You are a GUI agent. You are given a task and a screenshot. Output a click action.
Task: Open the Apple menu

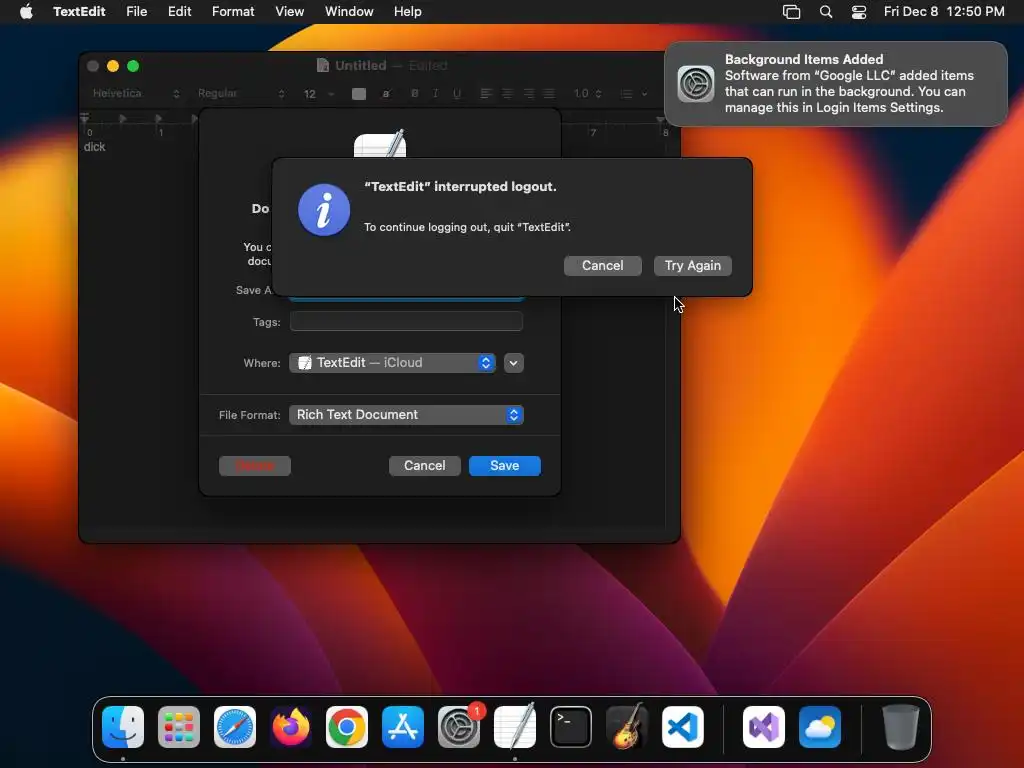tap(26, 12)
